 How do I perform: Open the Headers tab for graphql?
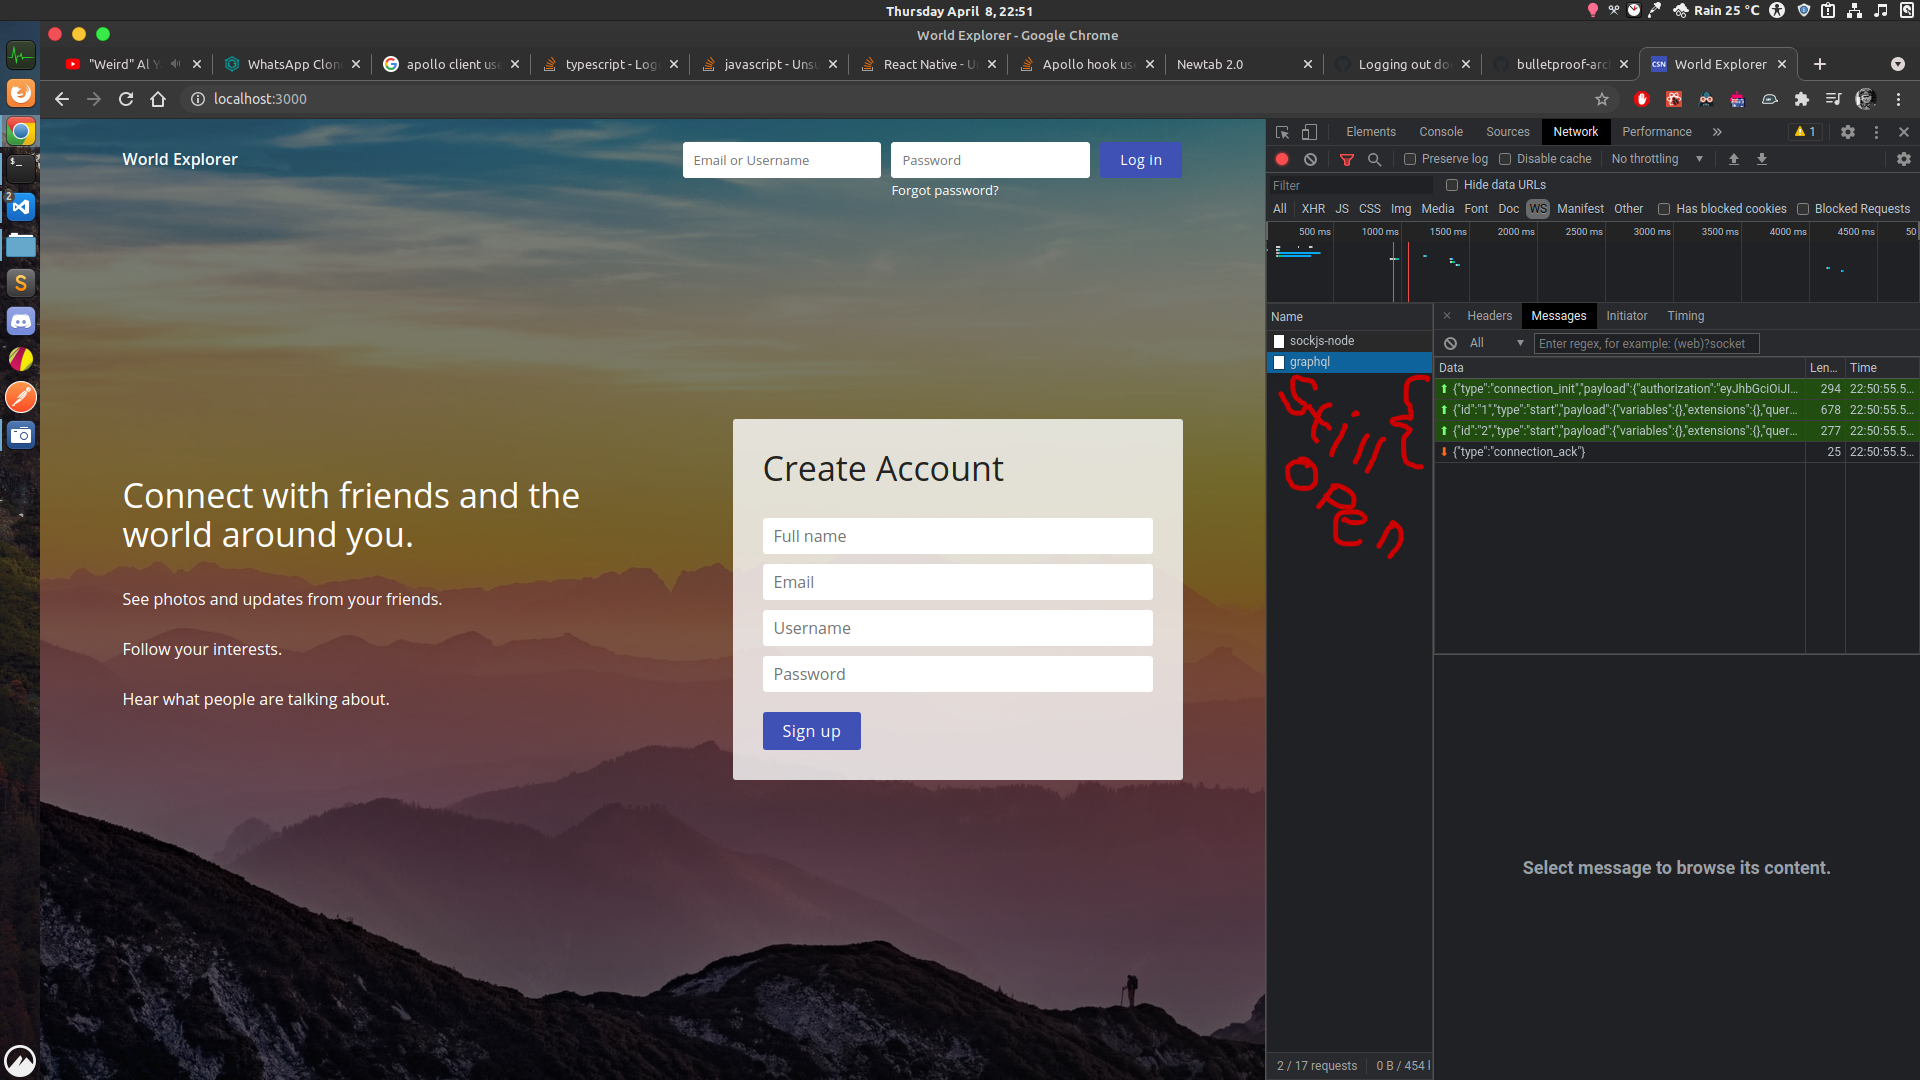point(1489,315)
